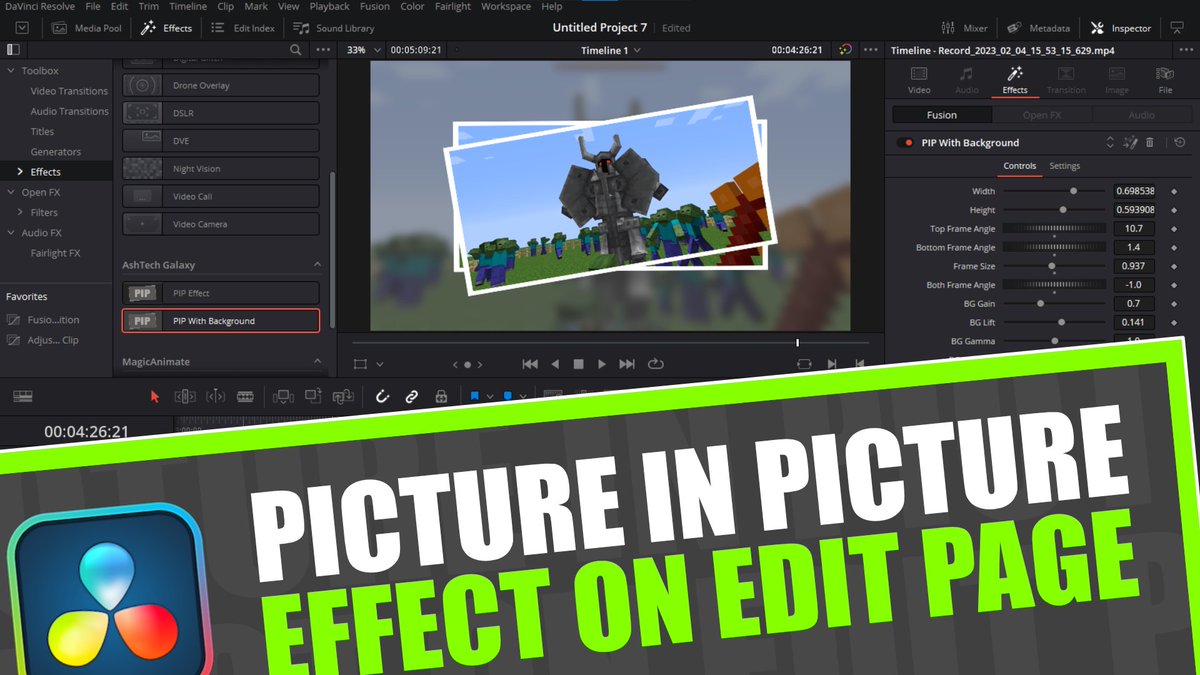Open the 33% viewer zoom dropdown

coord(362,50)
